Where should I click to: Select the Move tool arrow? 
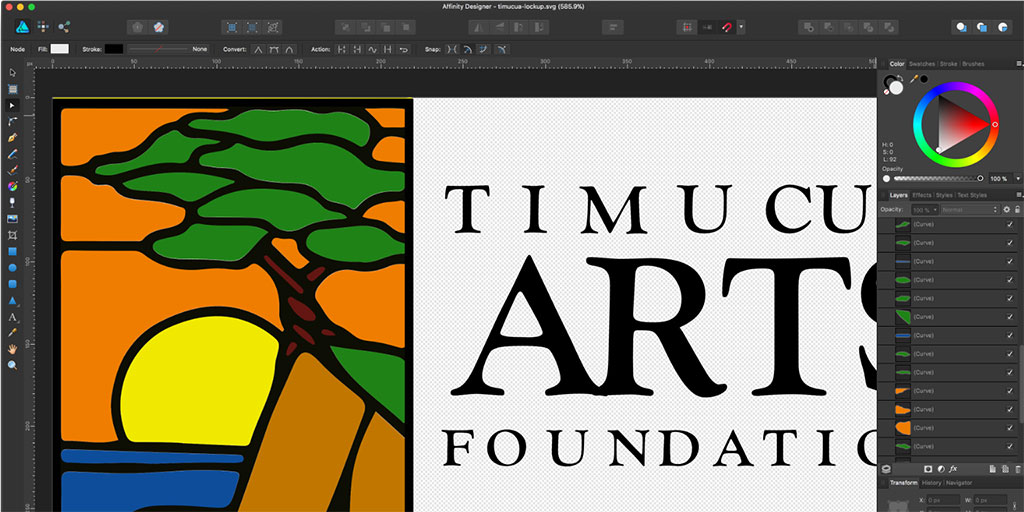coord(12,72)
